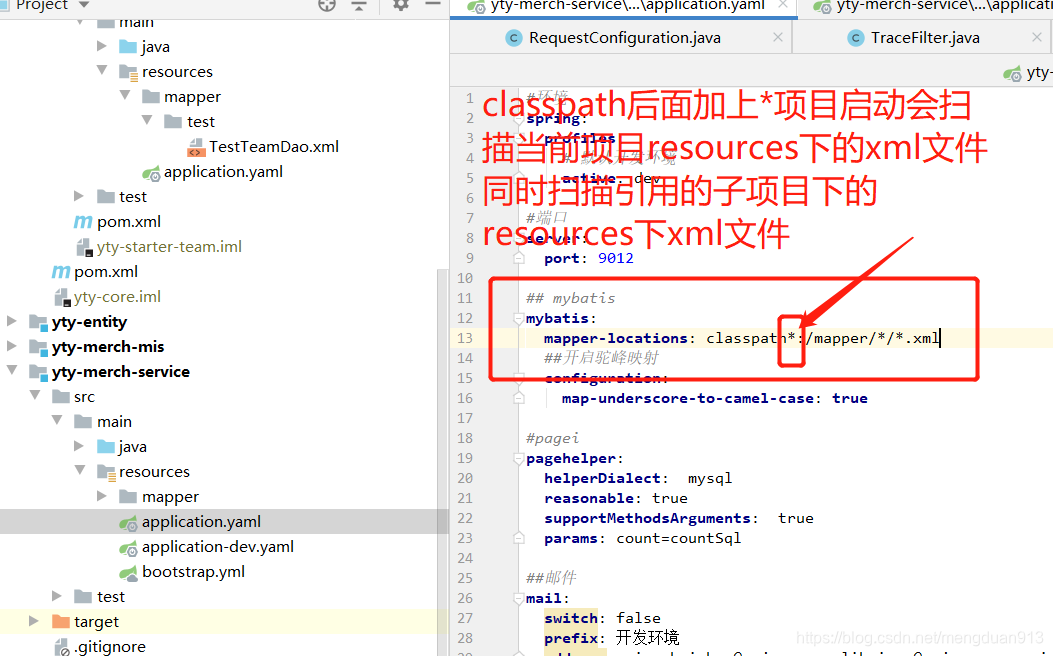This screenshot has width=1053, height=656.
Task: Click the Maven icon of the yty-starter-team pom.xml
Action: coord(83,222)
